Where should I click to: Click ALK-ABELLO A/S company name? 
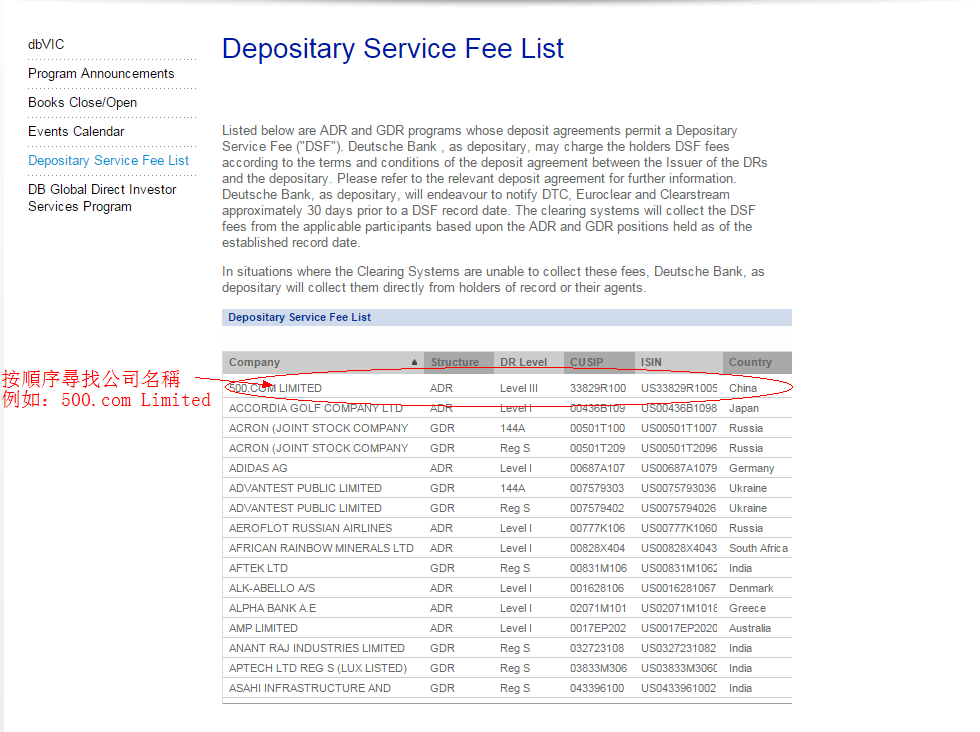click(x=272, y=588)
